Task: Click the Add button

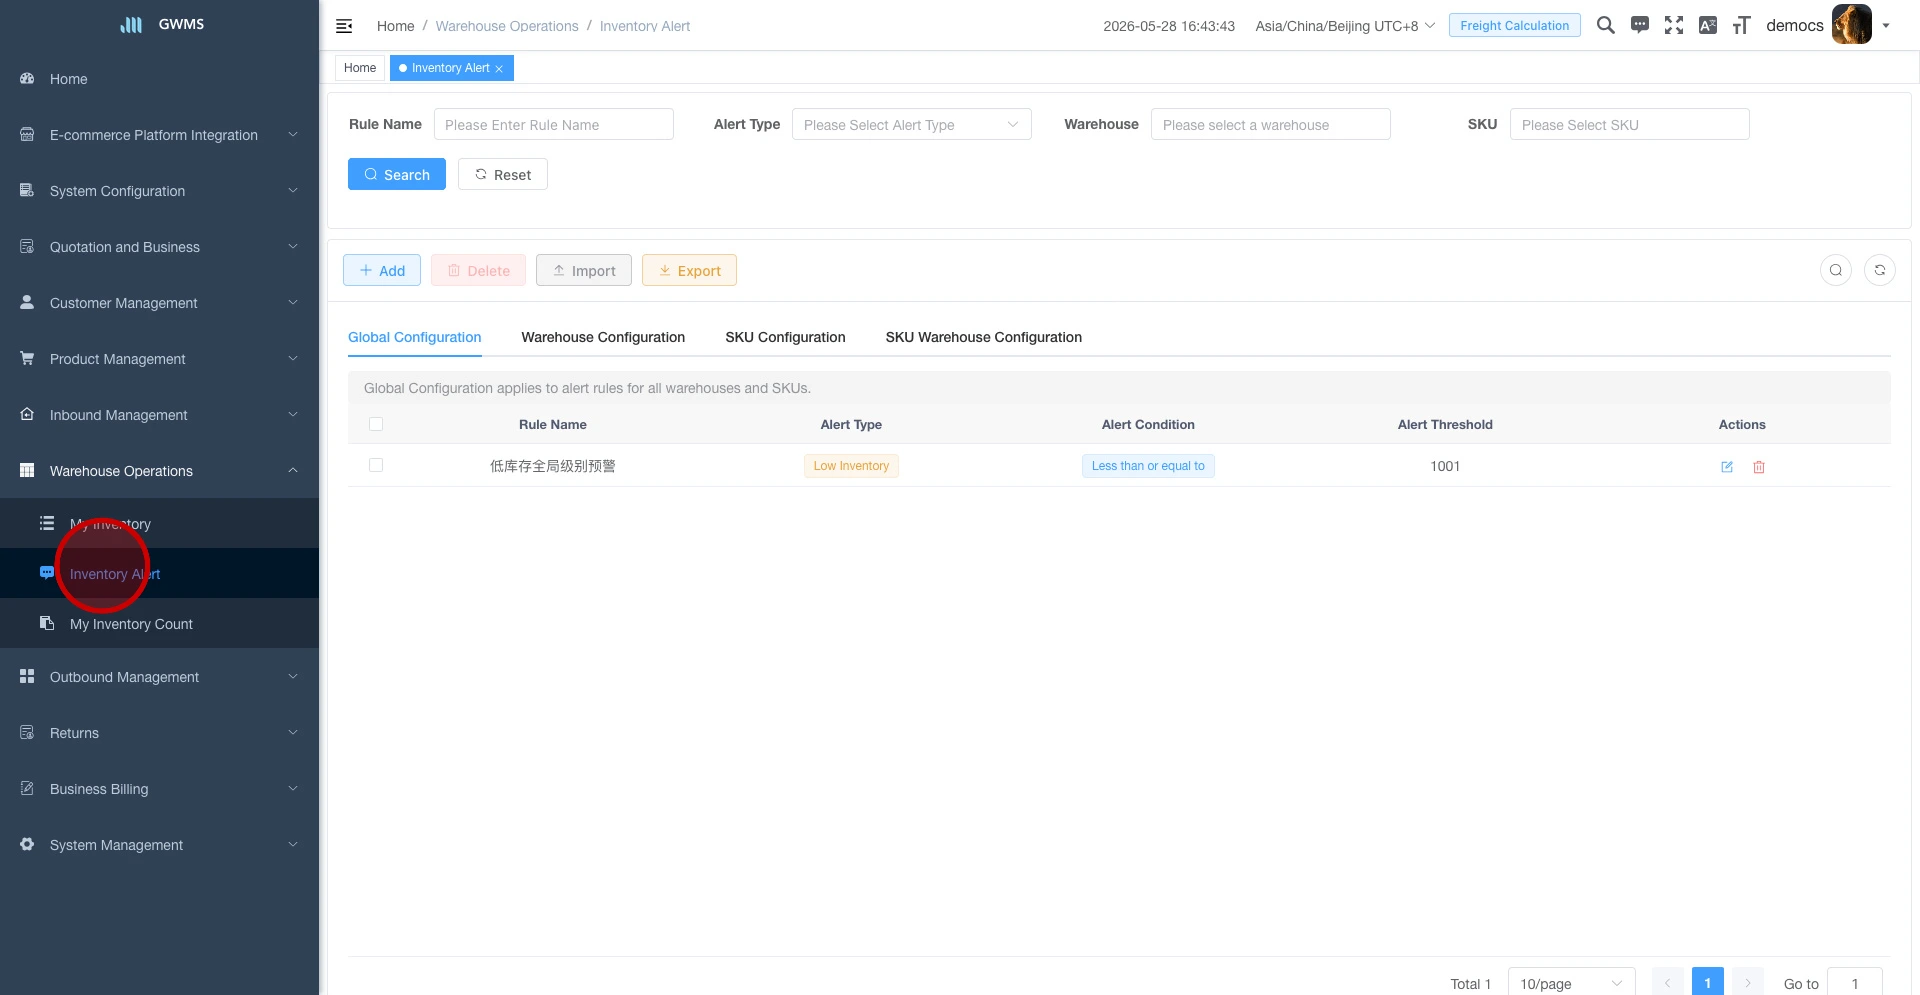Action: point(382,270)
